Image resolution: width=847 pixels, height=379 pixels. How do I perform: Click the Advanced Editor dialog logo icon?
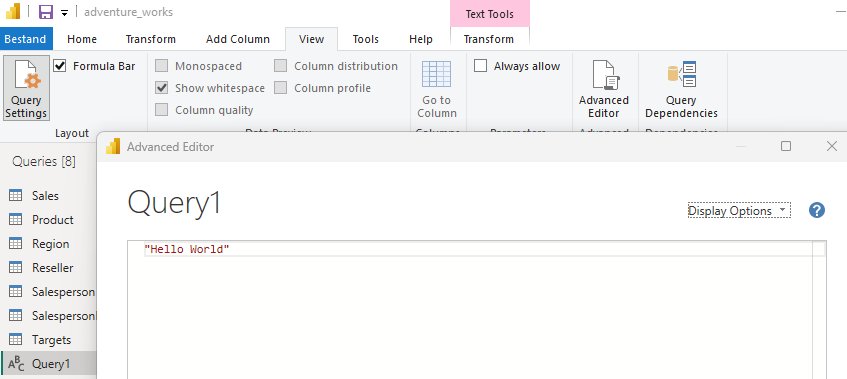point(113,146)
